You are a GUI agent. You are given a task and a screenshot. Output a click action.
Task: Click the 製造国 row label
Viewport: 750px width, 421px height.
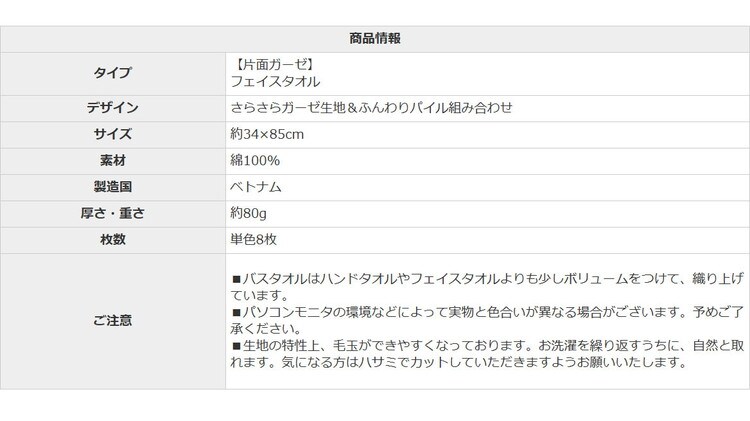point(112,186)
